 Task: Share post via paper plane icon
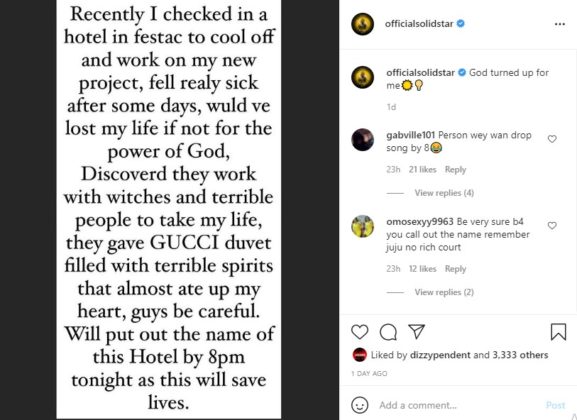(x=417, y=331)
